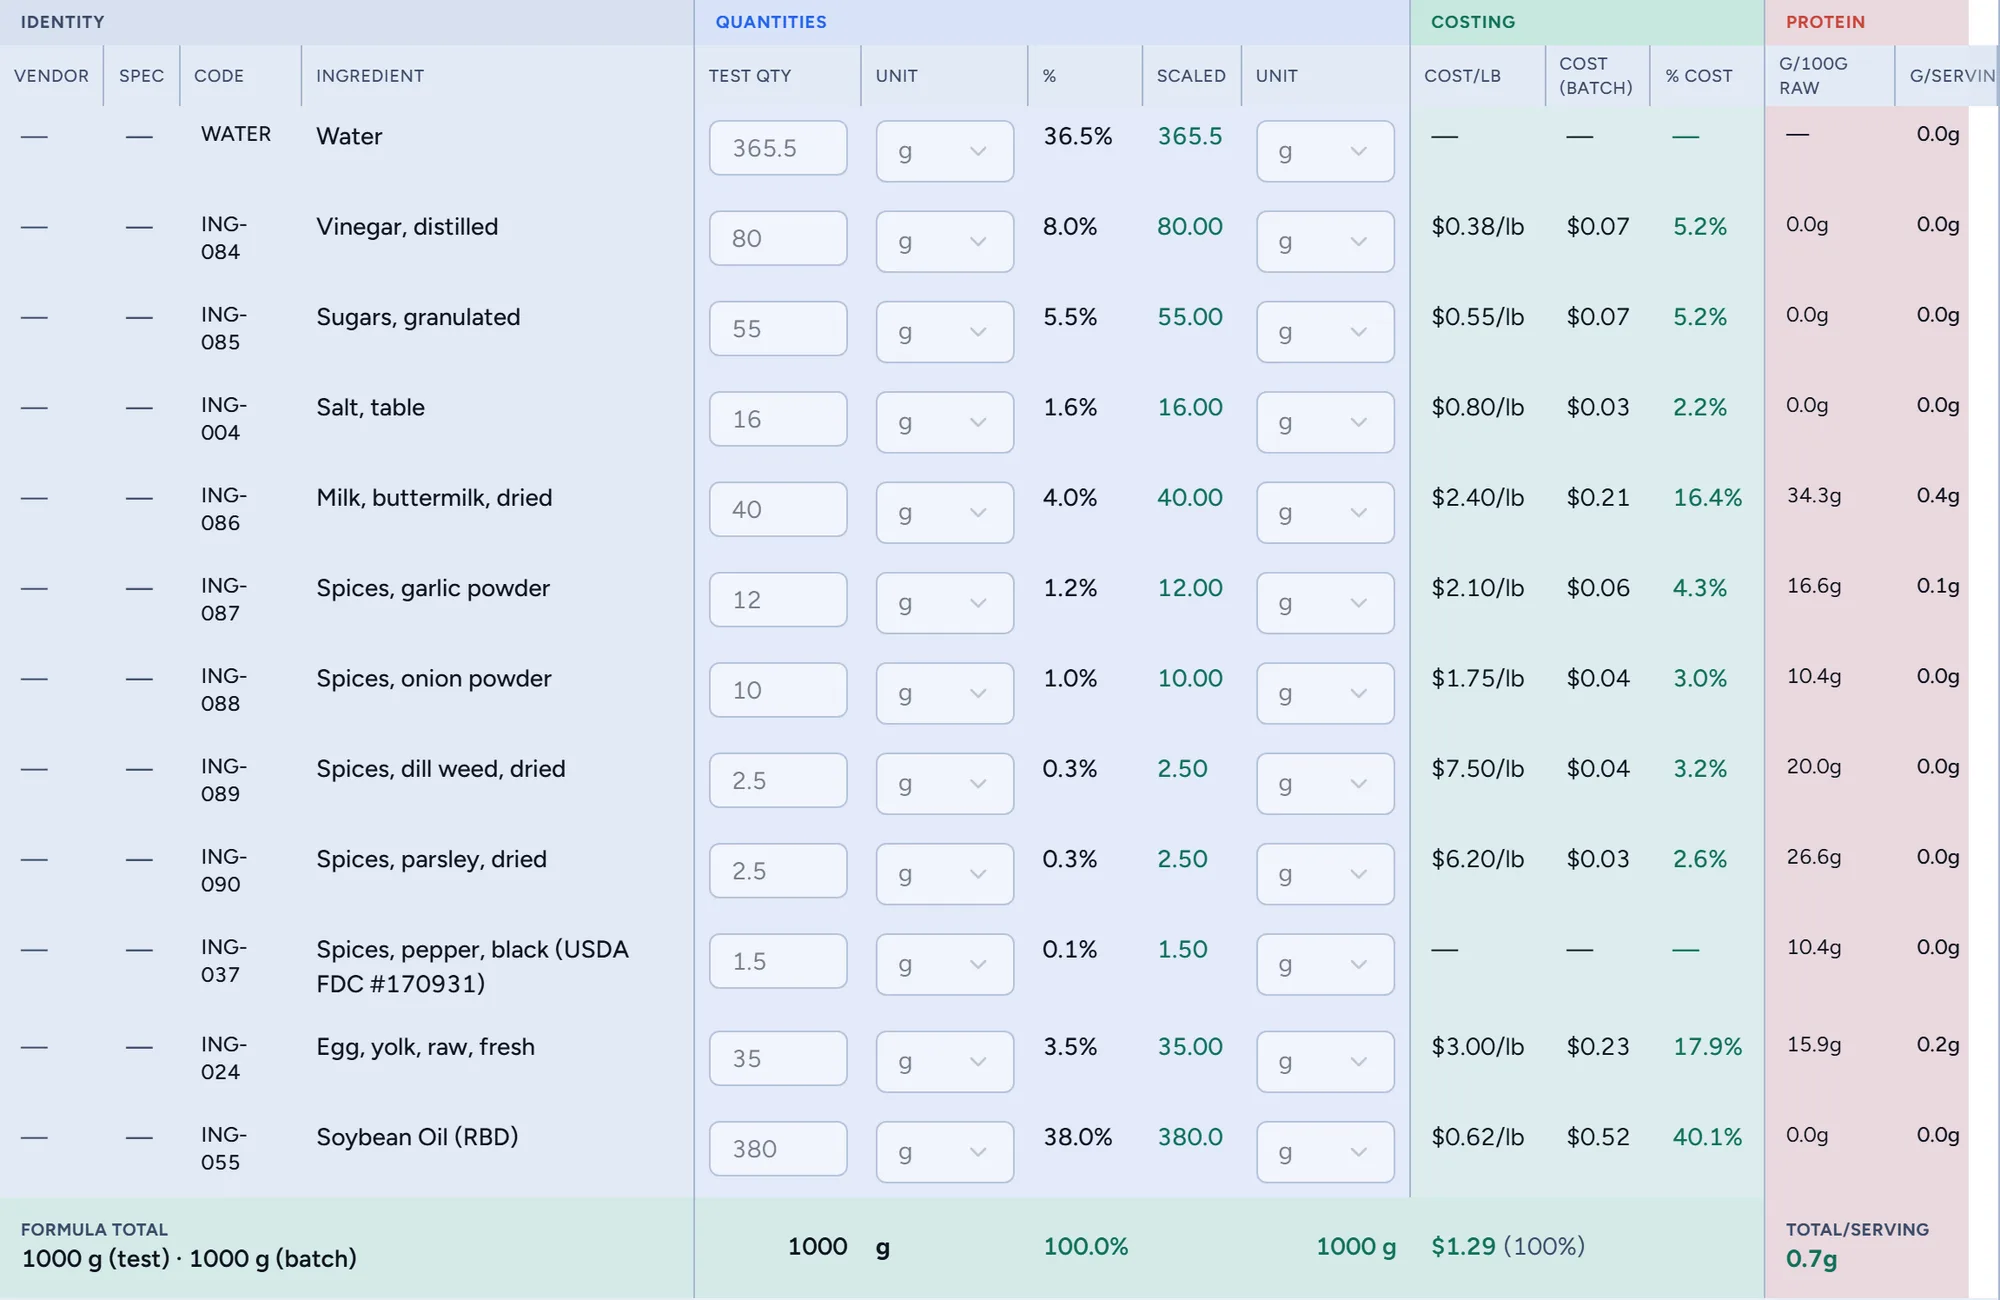Edit the Vinegar test quantity field 80
The width and height of the screenshot is (2000, 1300).
(778, 238)
